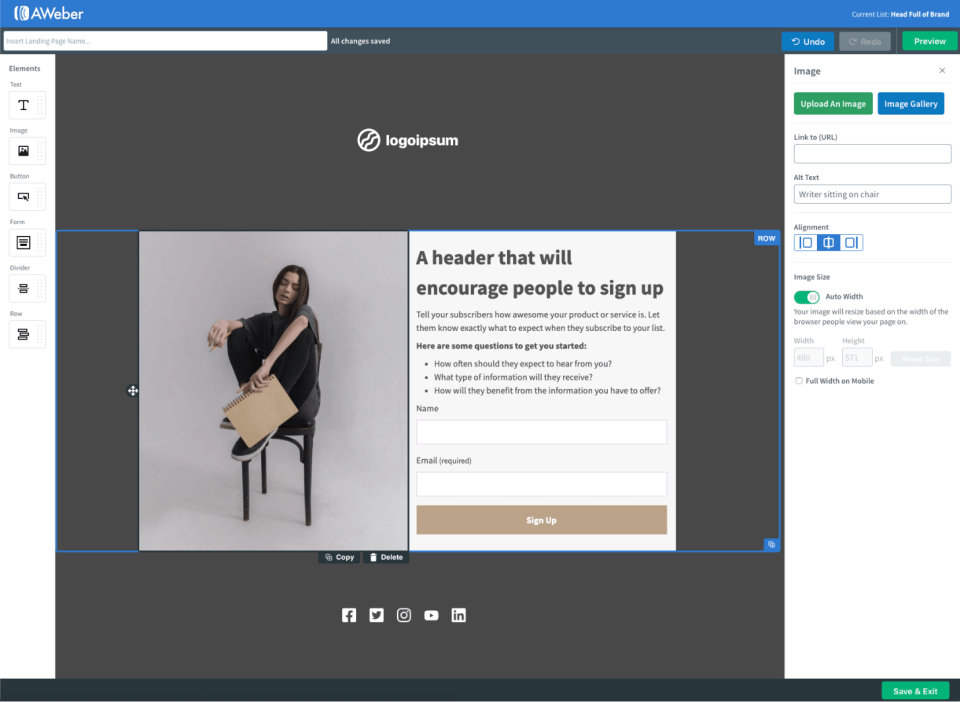Screen dimensions: 960x702
Task: Set image alignment to left
Action: (805, 242)
